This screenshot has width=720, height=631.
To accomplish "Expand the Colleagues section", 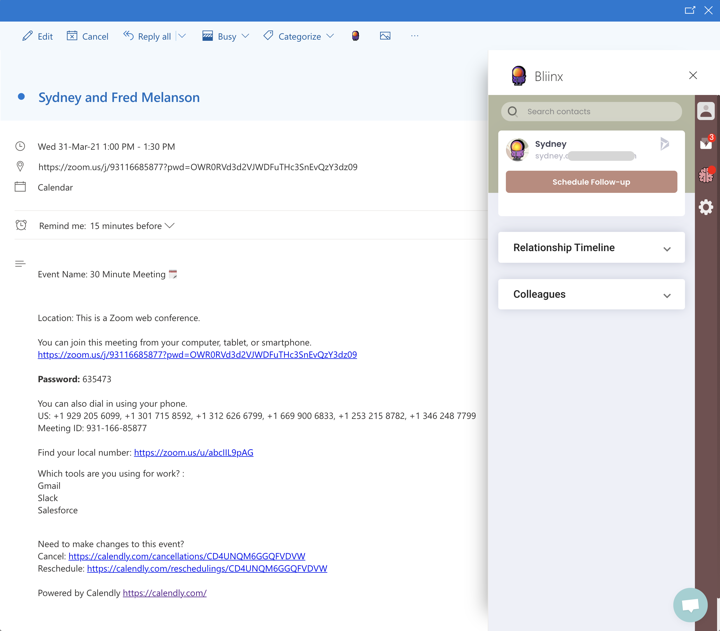I will [591, 294].
